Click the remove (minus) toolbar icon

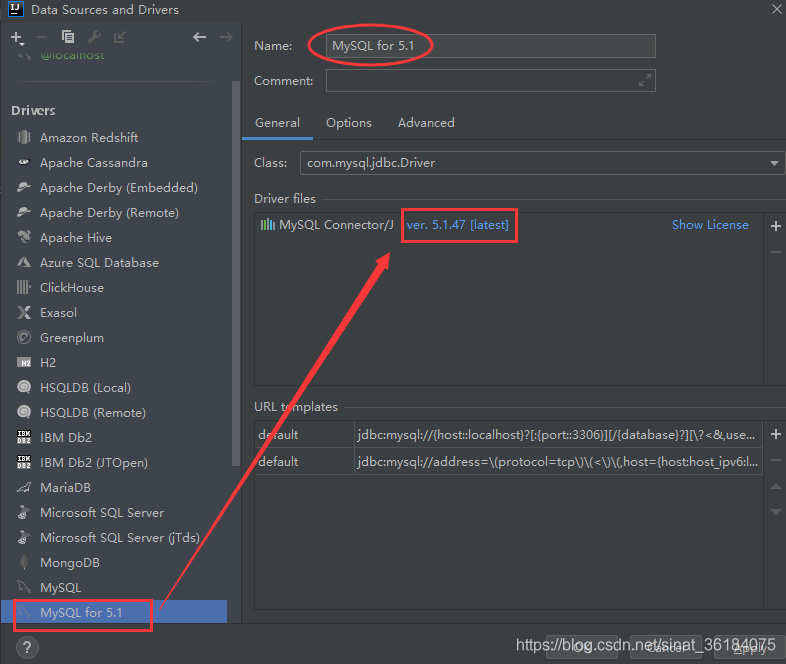[42, 37]
